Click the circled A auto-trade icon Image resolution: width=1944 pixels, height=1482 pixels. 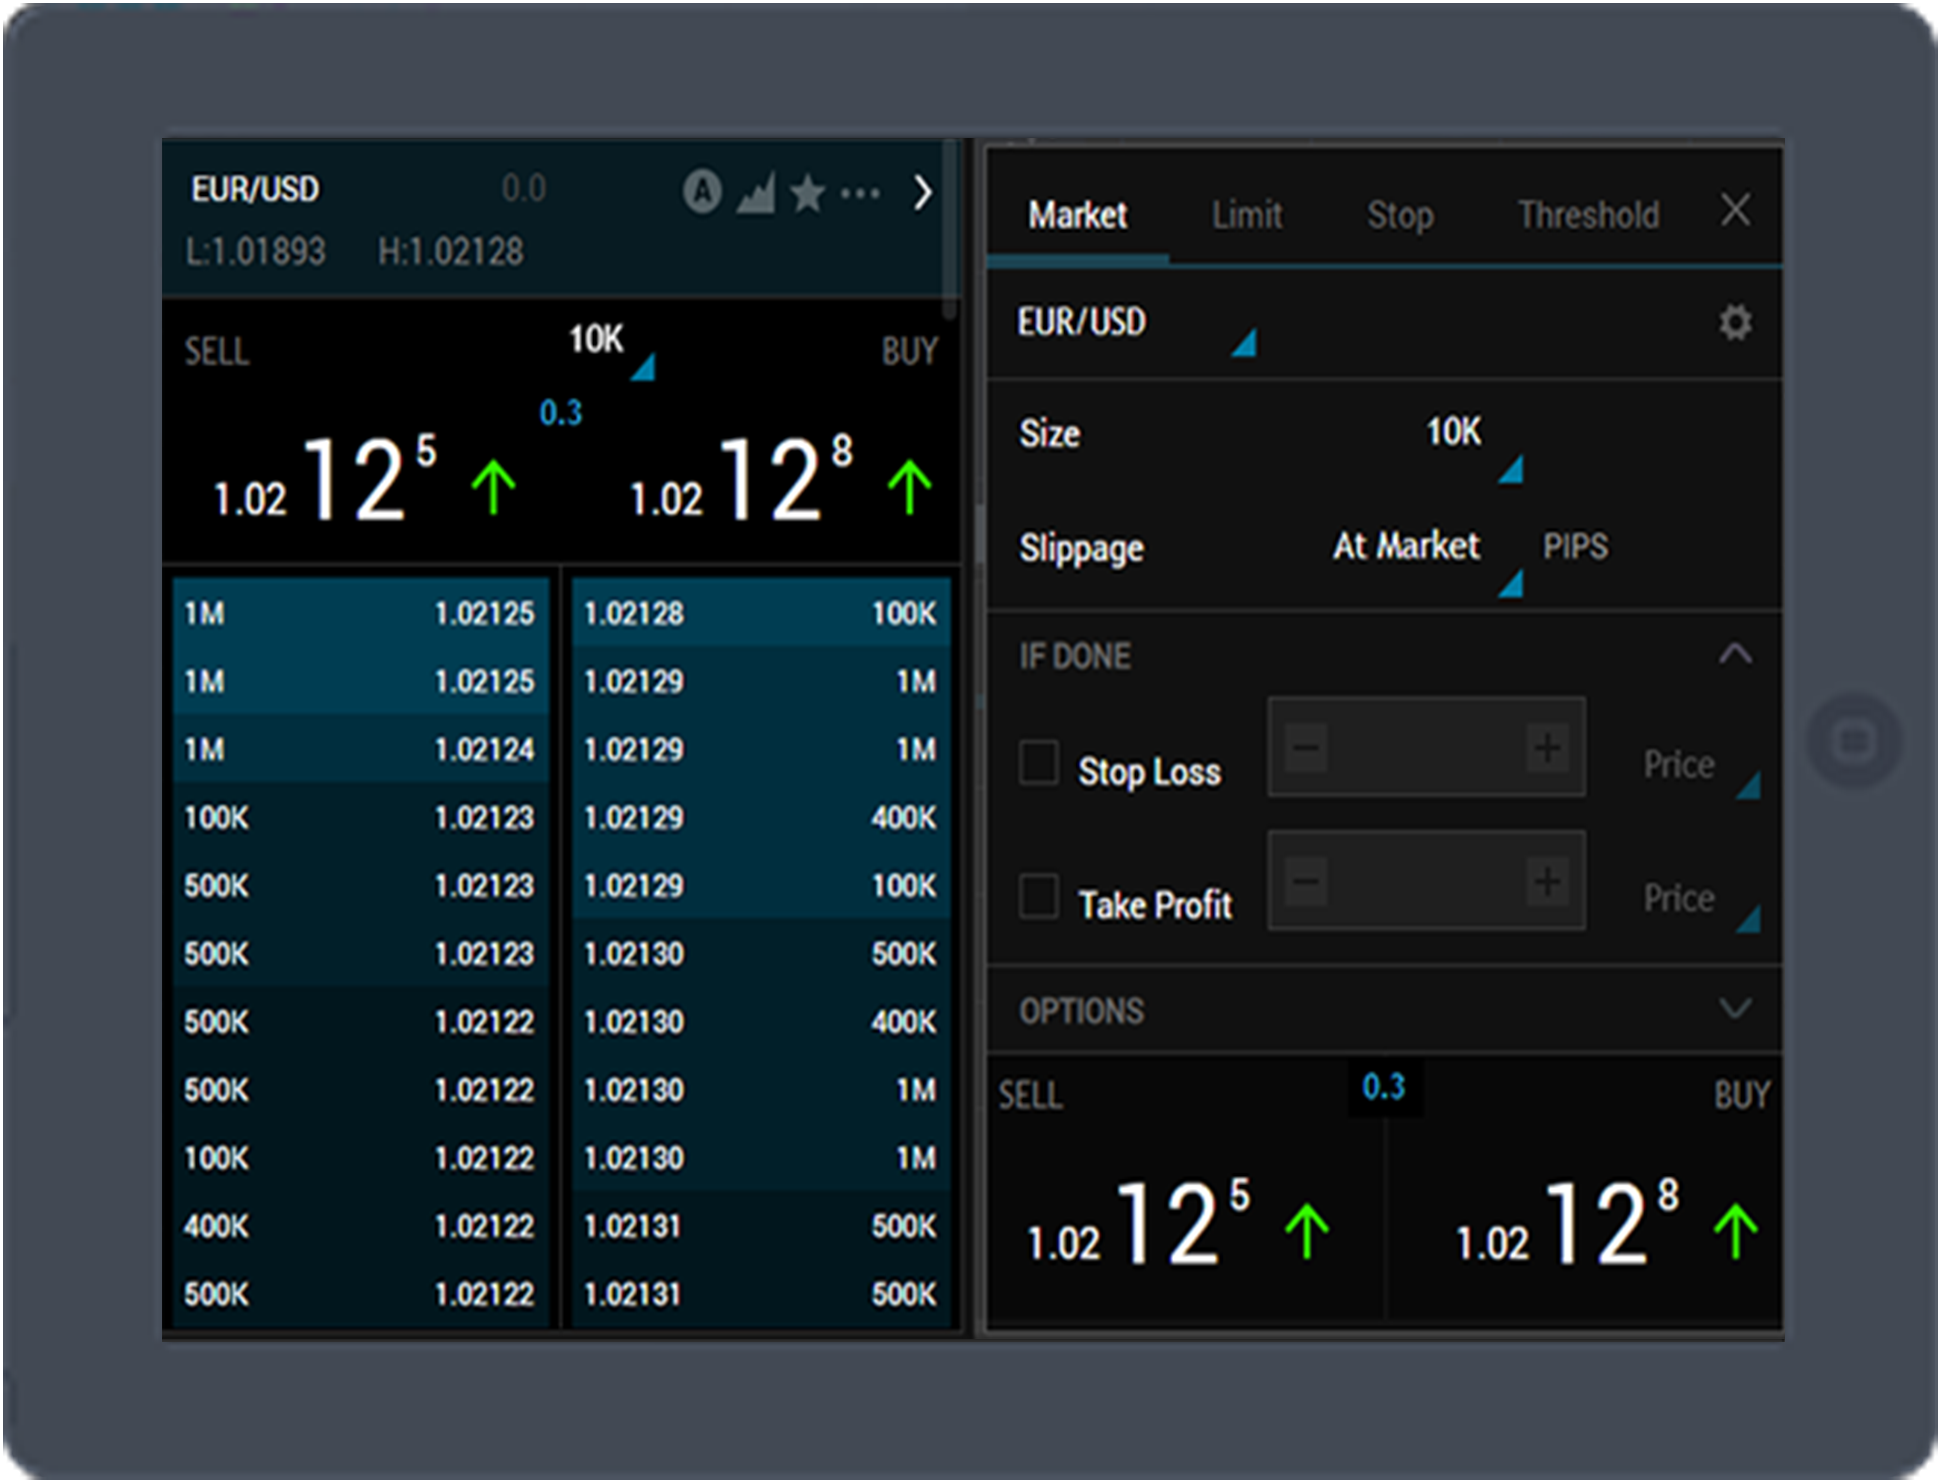pyautogui.click(x=702, y=191)
